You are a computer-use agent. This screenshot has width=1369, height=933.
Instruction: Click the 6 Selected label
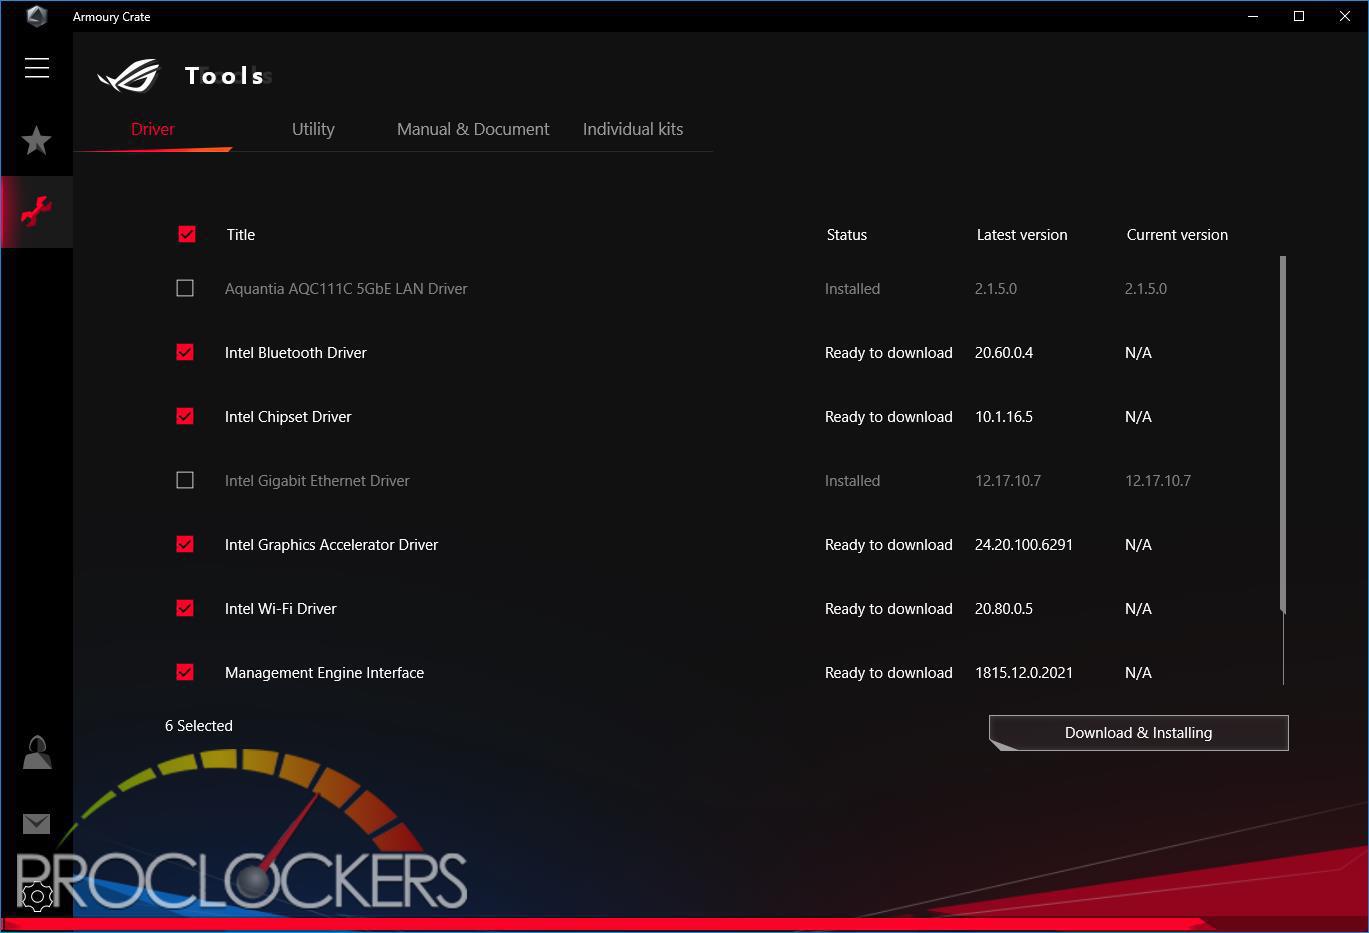point(199,726)
